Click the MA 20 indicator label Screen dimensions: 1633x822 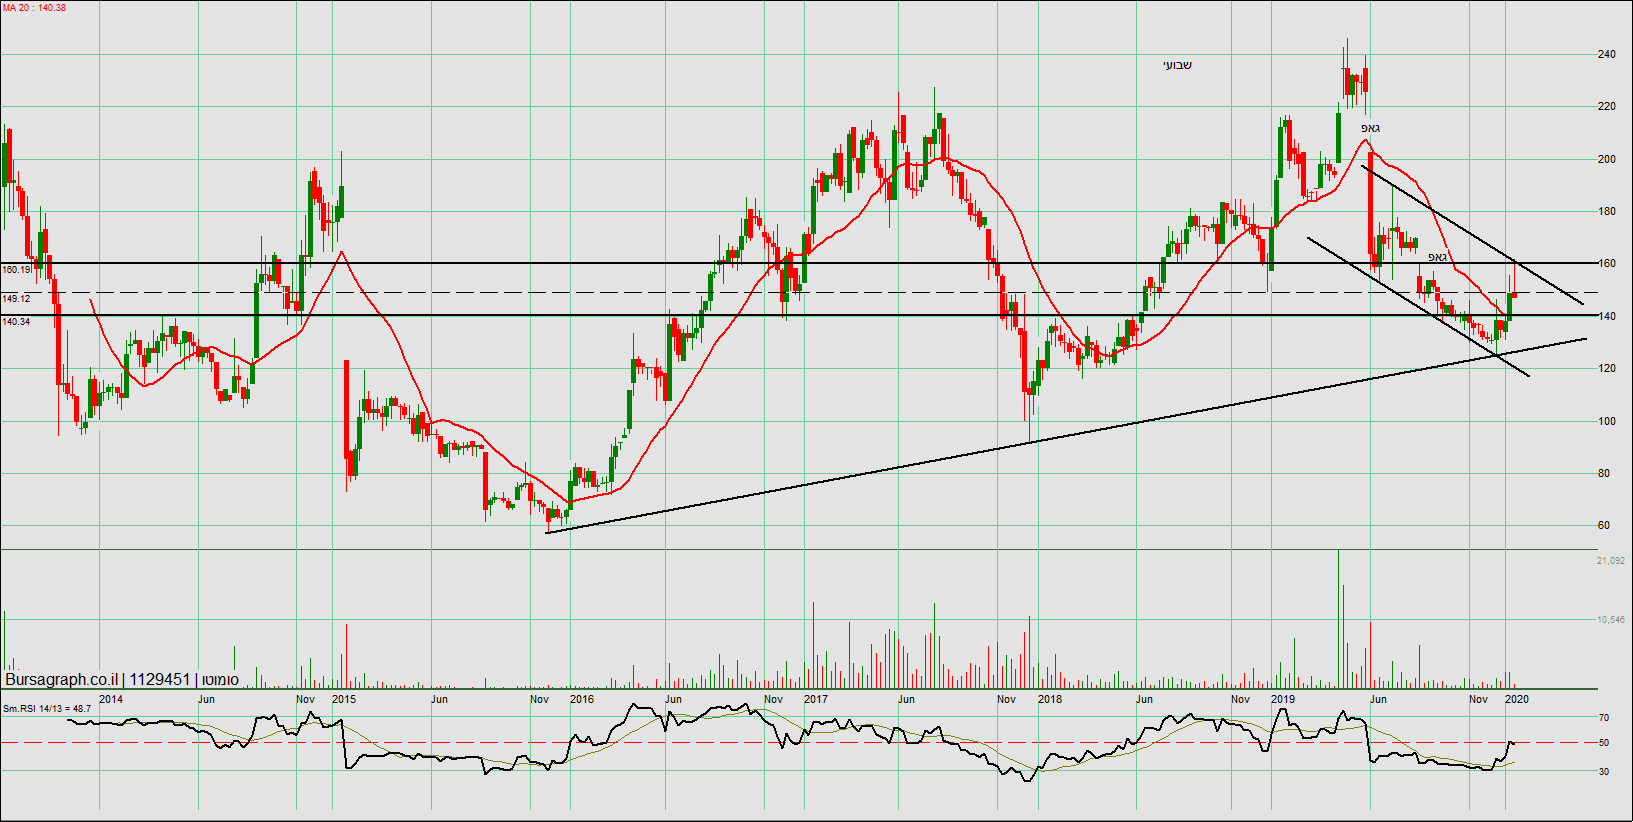[x=34, y=8]
